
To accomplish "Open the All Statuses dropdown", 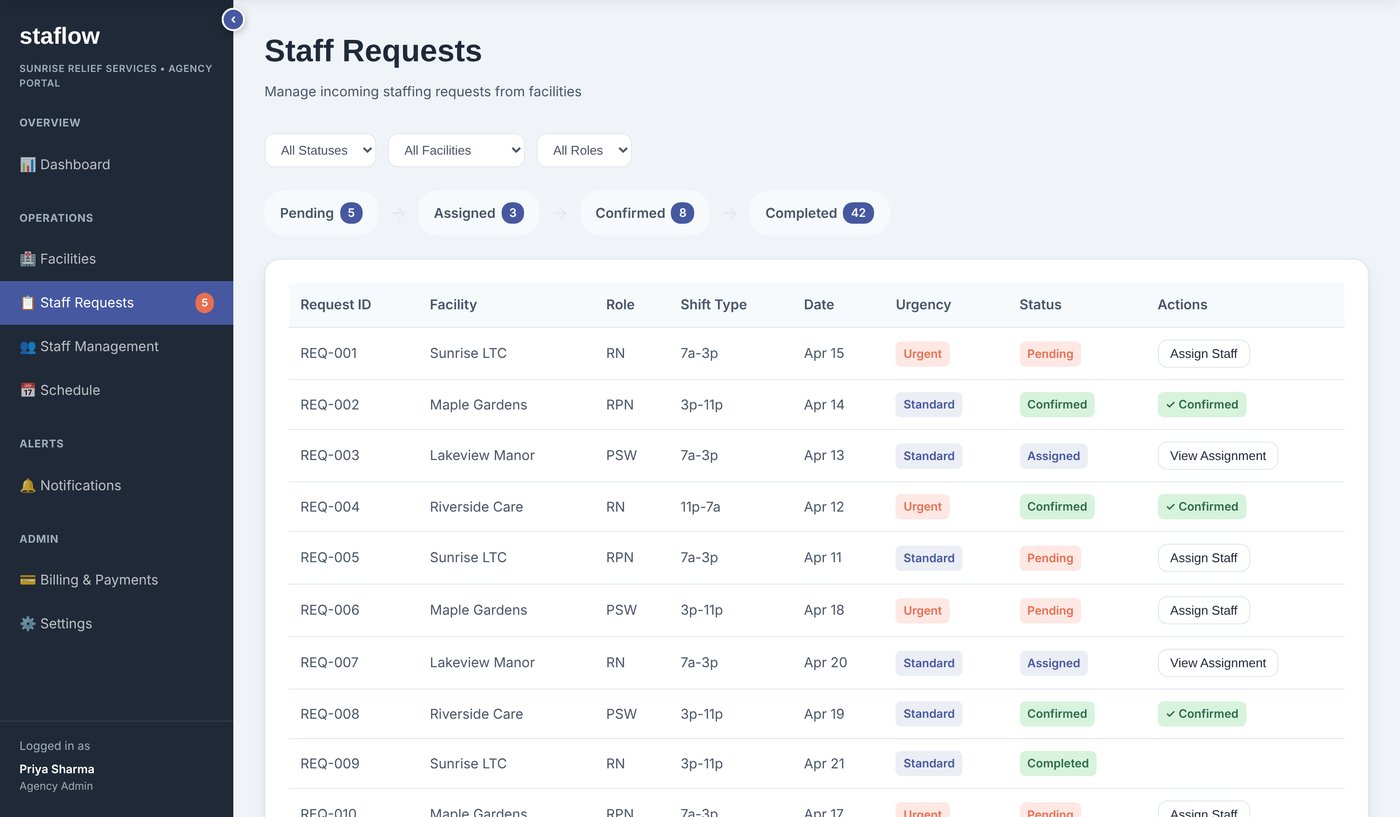I will coord(320,150).
